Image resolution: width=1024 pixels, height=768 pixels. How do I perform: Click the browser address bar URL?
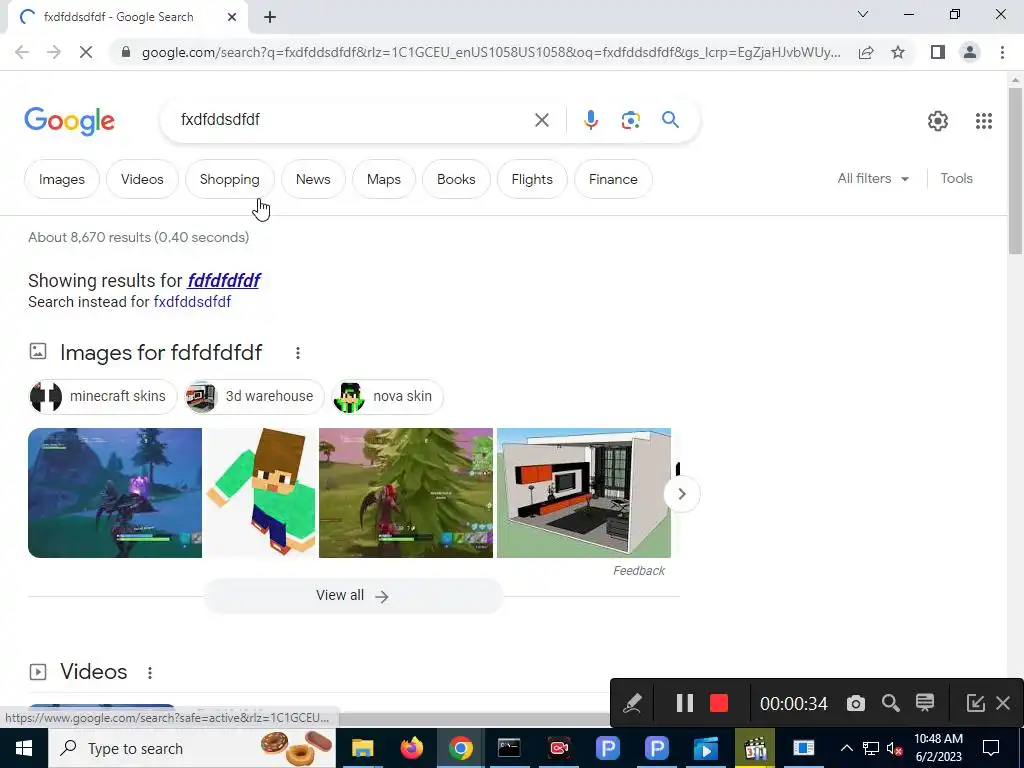(491, 52)
